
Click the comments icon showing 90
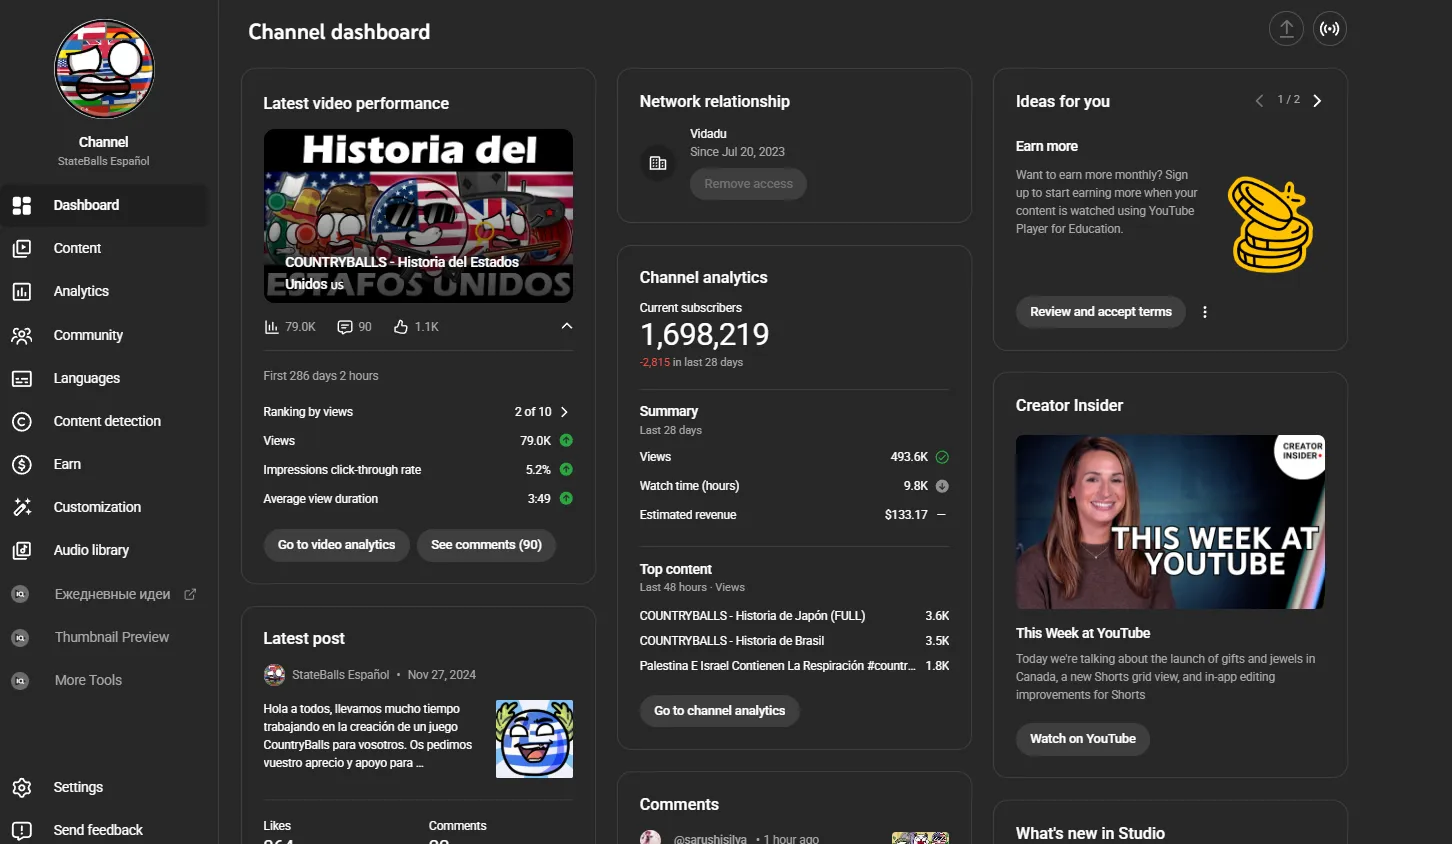click(345, 327)
